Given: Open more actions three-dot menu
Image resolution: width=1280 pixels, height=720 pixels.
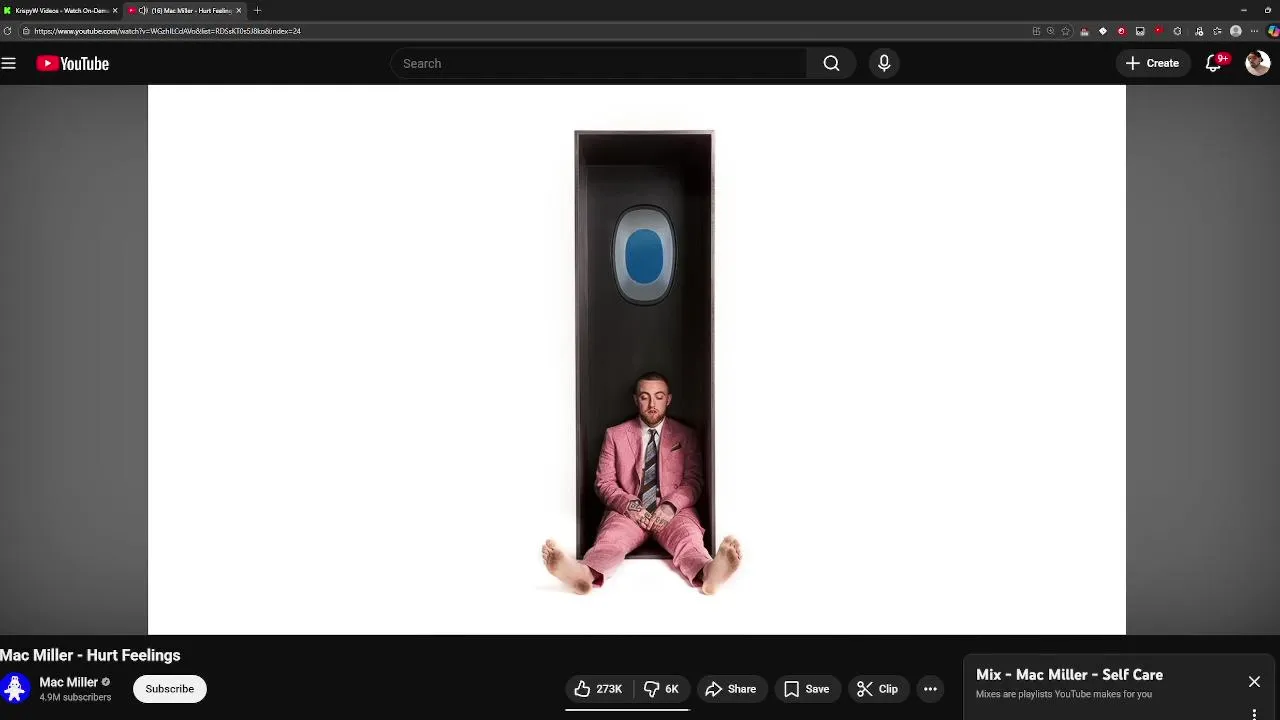Looking at the screenshot, I should point(930,689).
